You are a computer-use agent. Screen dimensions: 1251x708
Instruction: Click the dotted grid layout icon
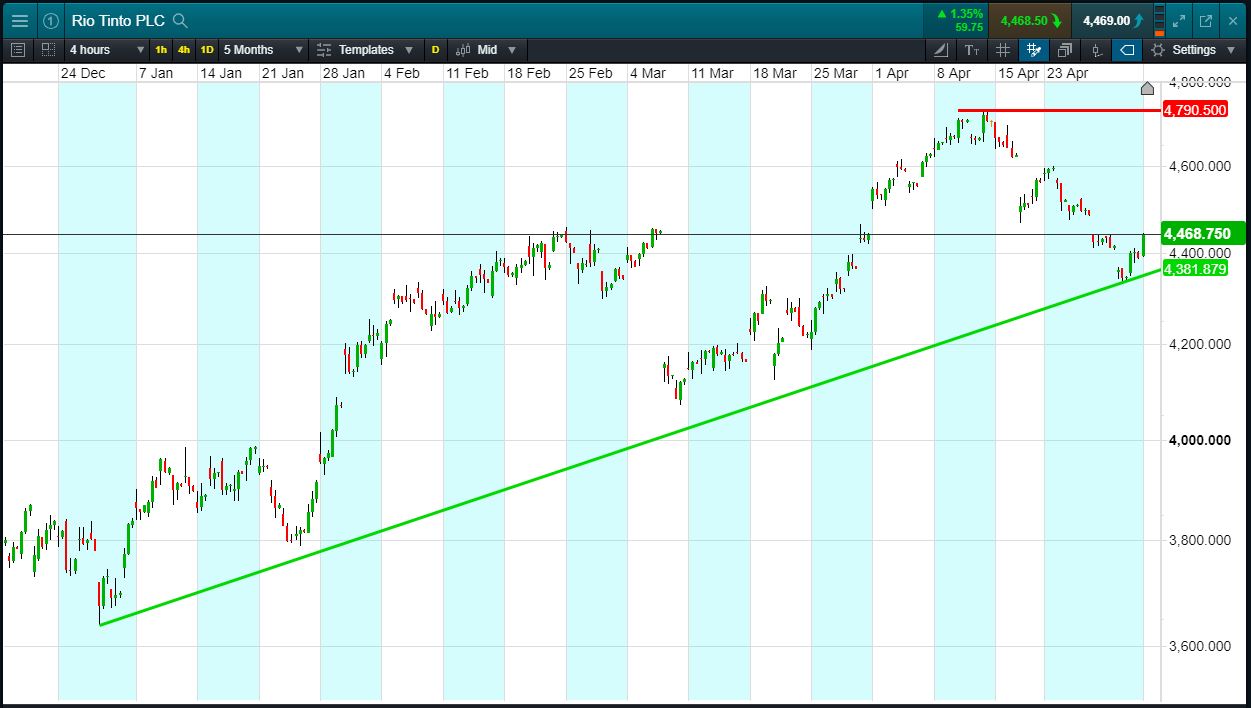click(48, 50)
